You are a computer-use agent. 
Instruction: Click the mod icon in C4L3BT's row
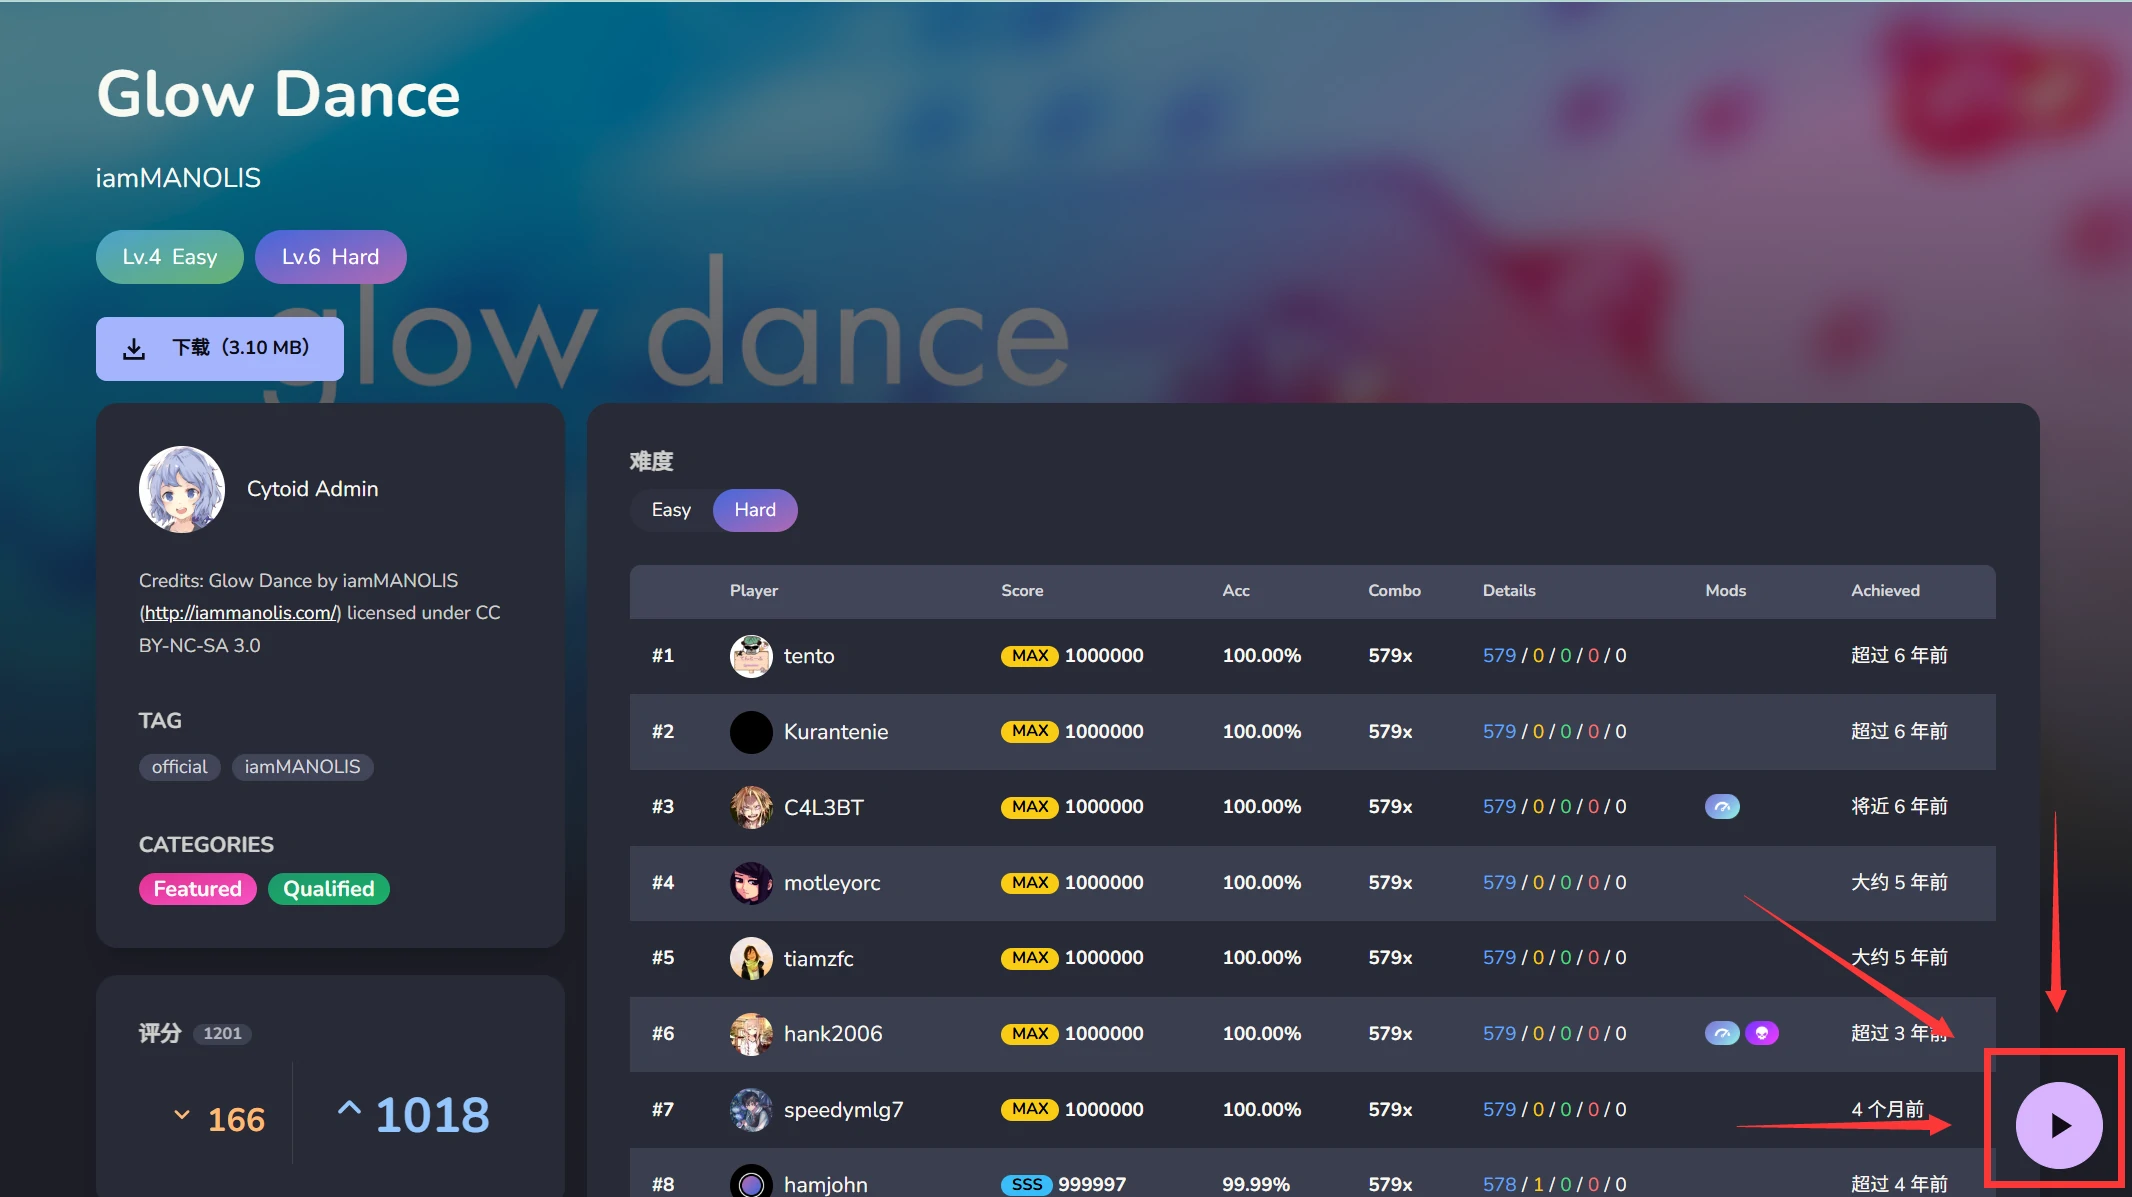(1722, 806)
